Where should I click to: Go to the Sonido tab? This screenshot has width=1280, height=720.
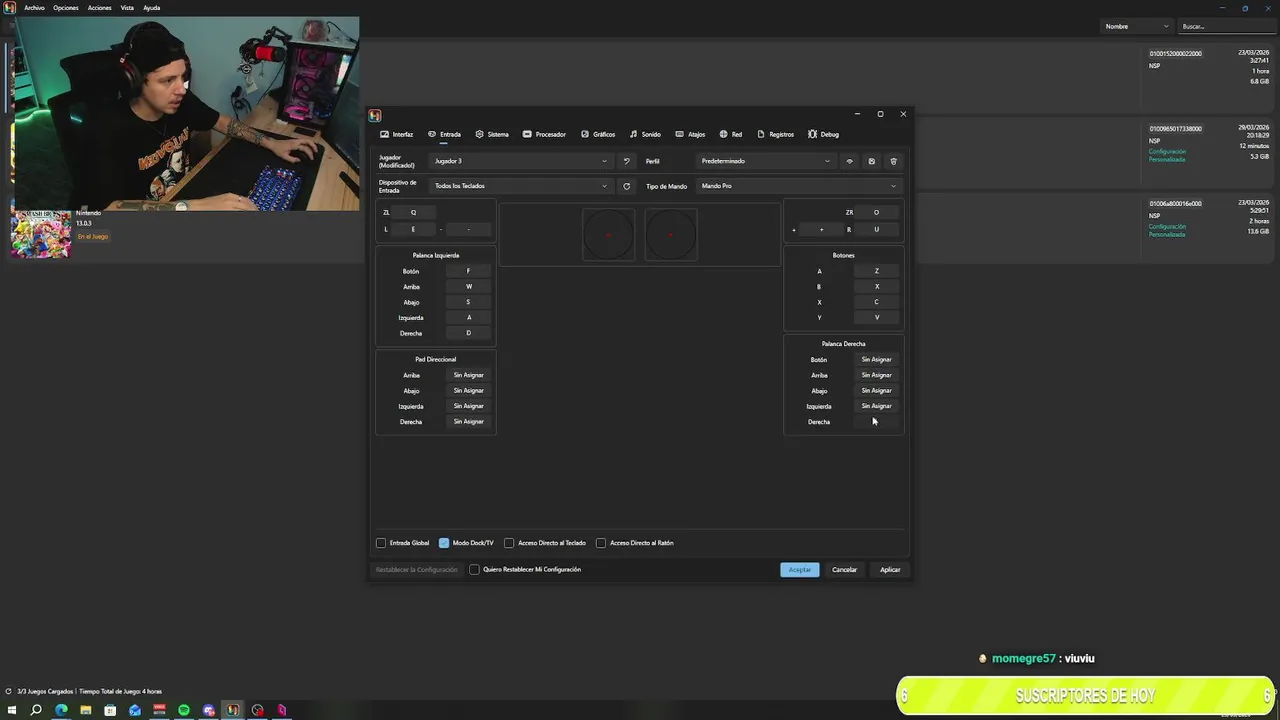point(645,134)
